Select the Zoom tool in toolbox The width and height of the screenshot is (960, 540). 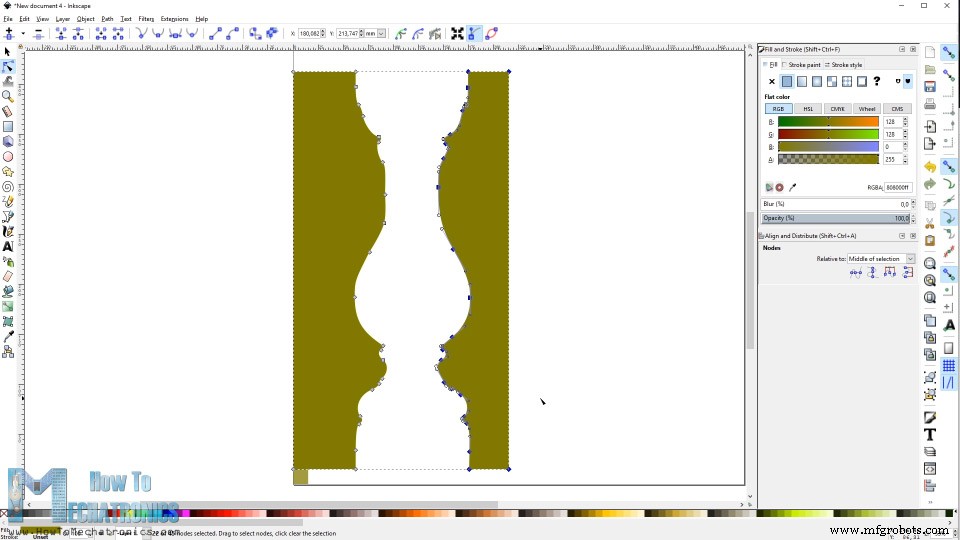point(8,97)
